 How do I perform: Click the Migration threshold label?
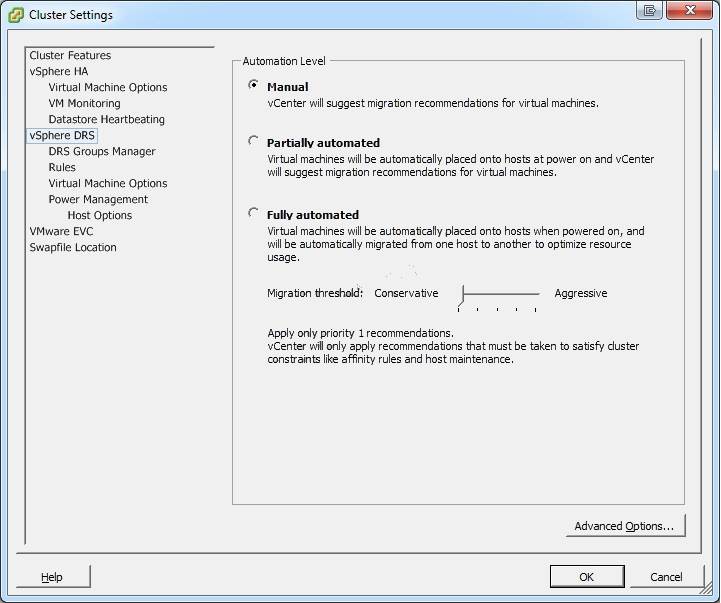click(x=315, y=293)
